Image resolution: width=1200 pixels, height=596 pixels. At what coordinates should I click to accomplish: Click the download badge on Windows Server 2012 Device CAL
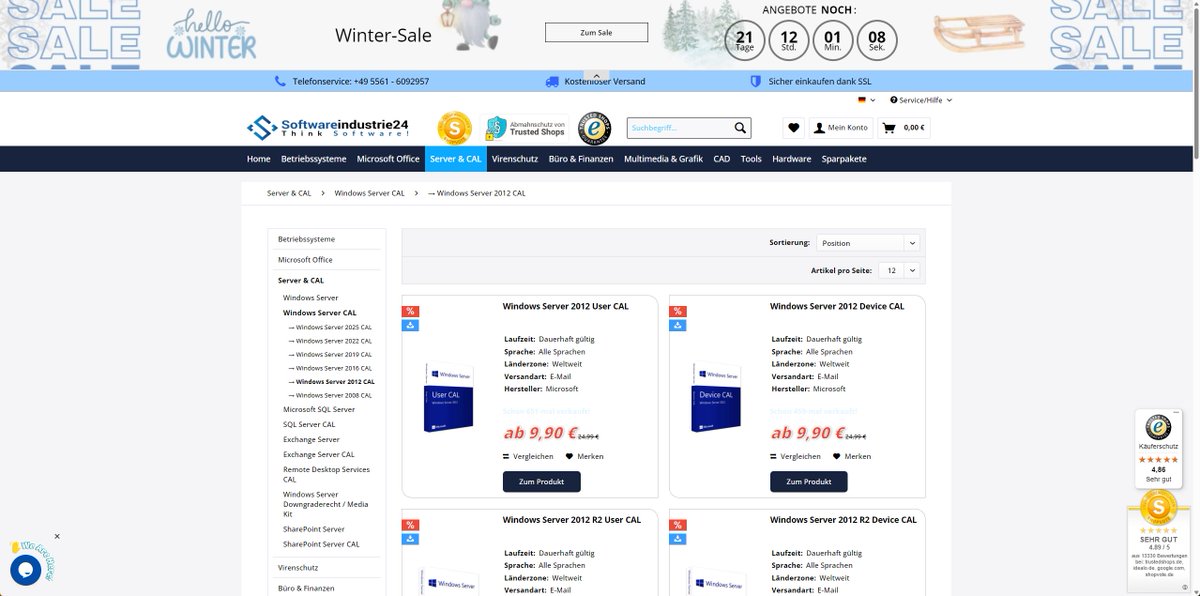click(x=678, y=325)
